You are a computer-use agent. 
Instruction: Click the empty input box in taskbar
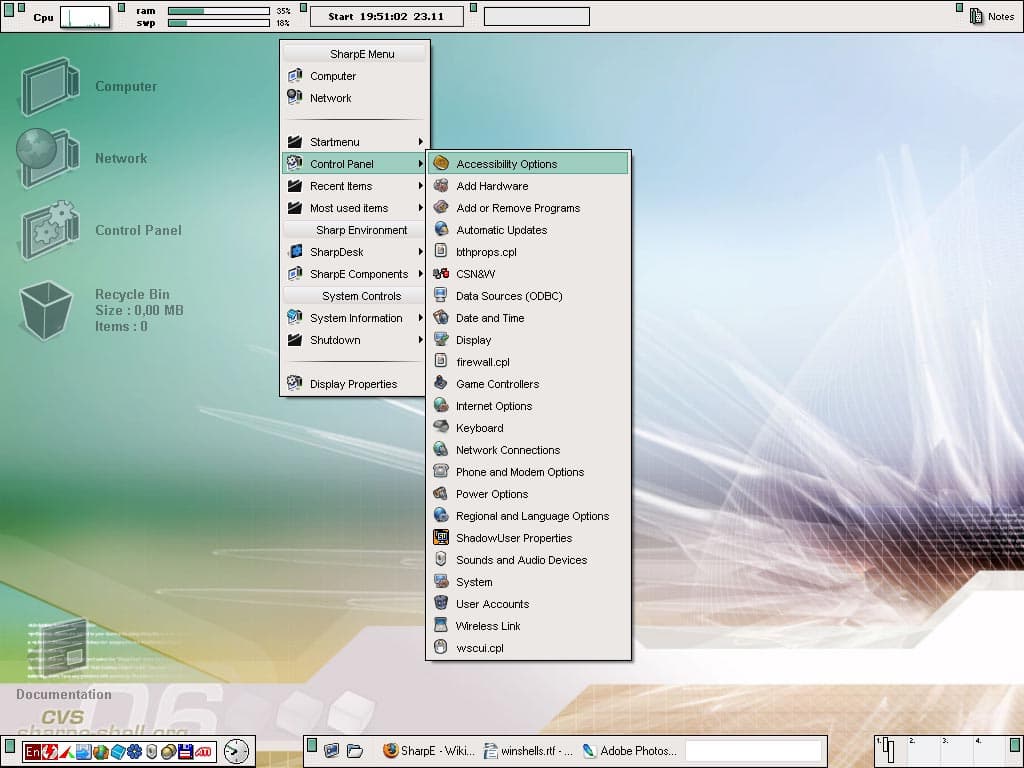pyautogui.click(x=753, y=751)
